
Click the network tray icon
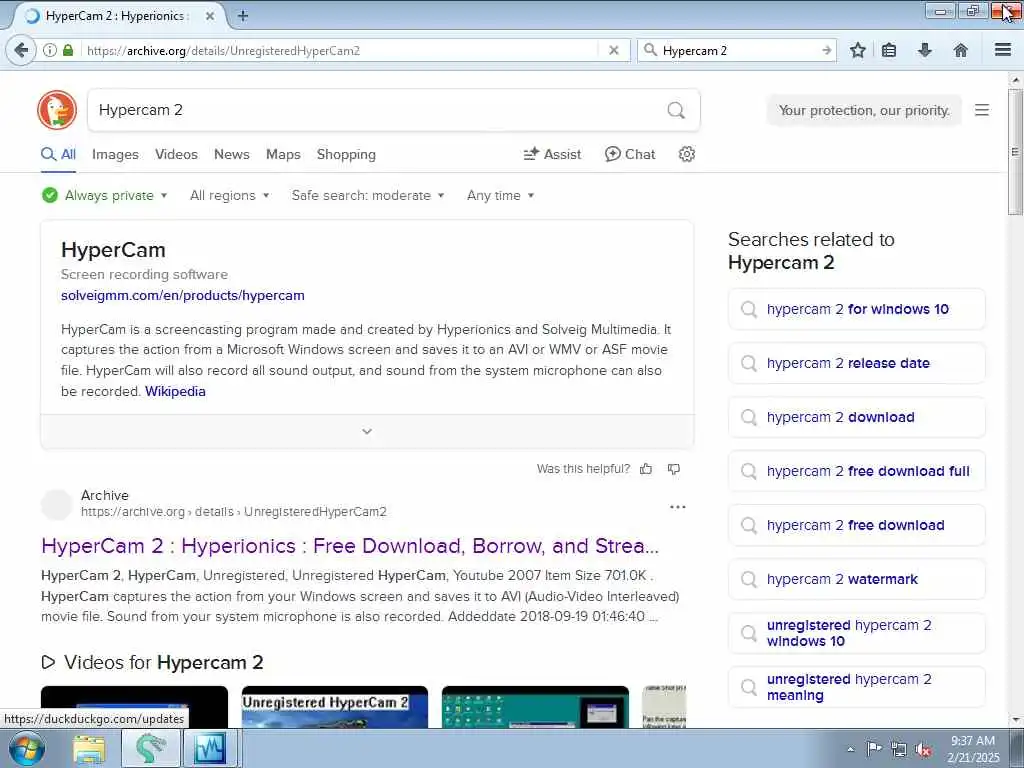tap(899, 750)
